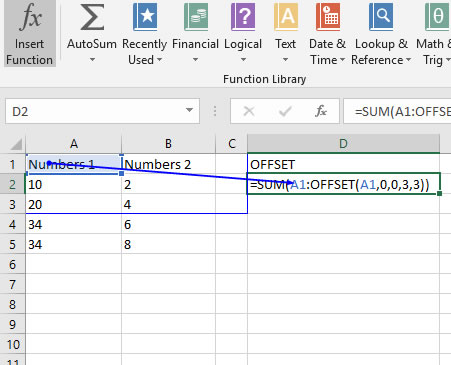Select row 10 header
451x365 pixels.
[x=13, y=344]
